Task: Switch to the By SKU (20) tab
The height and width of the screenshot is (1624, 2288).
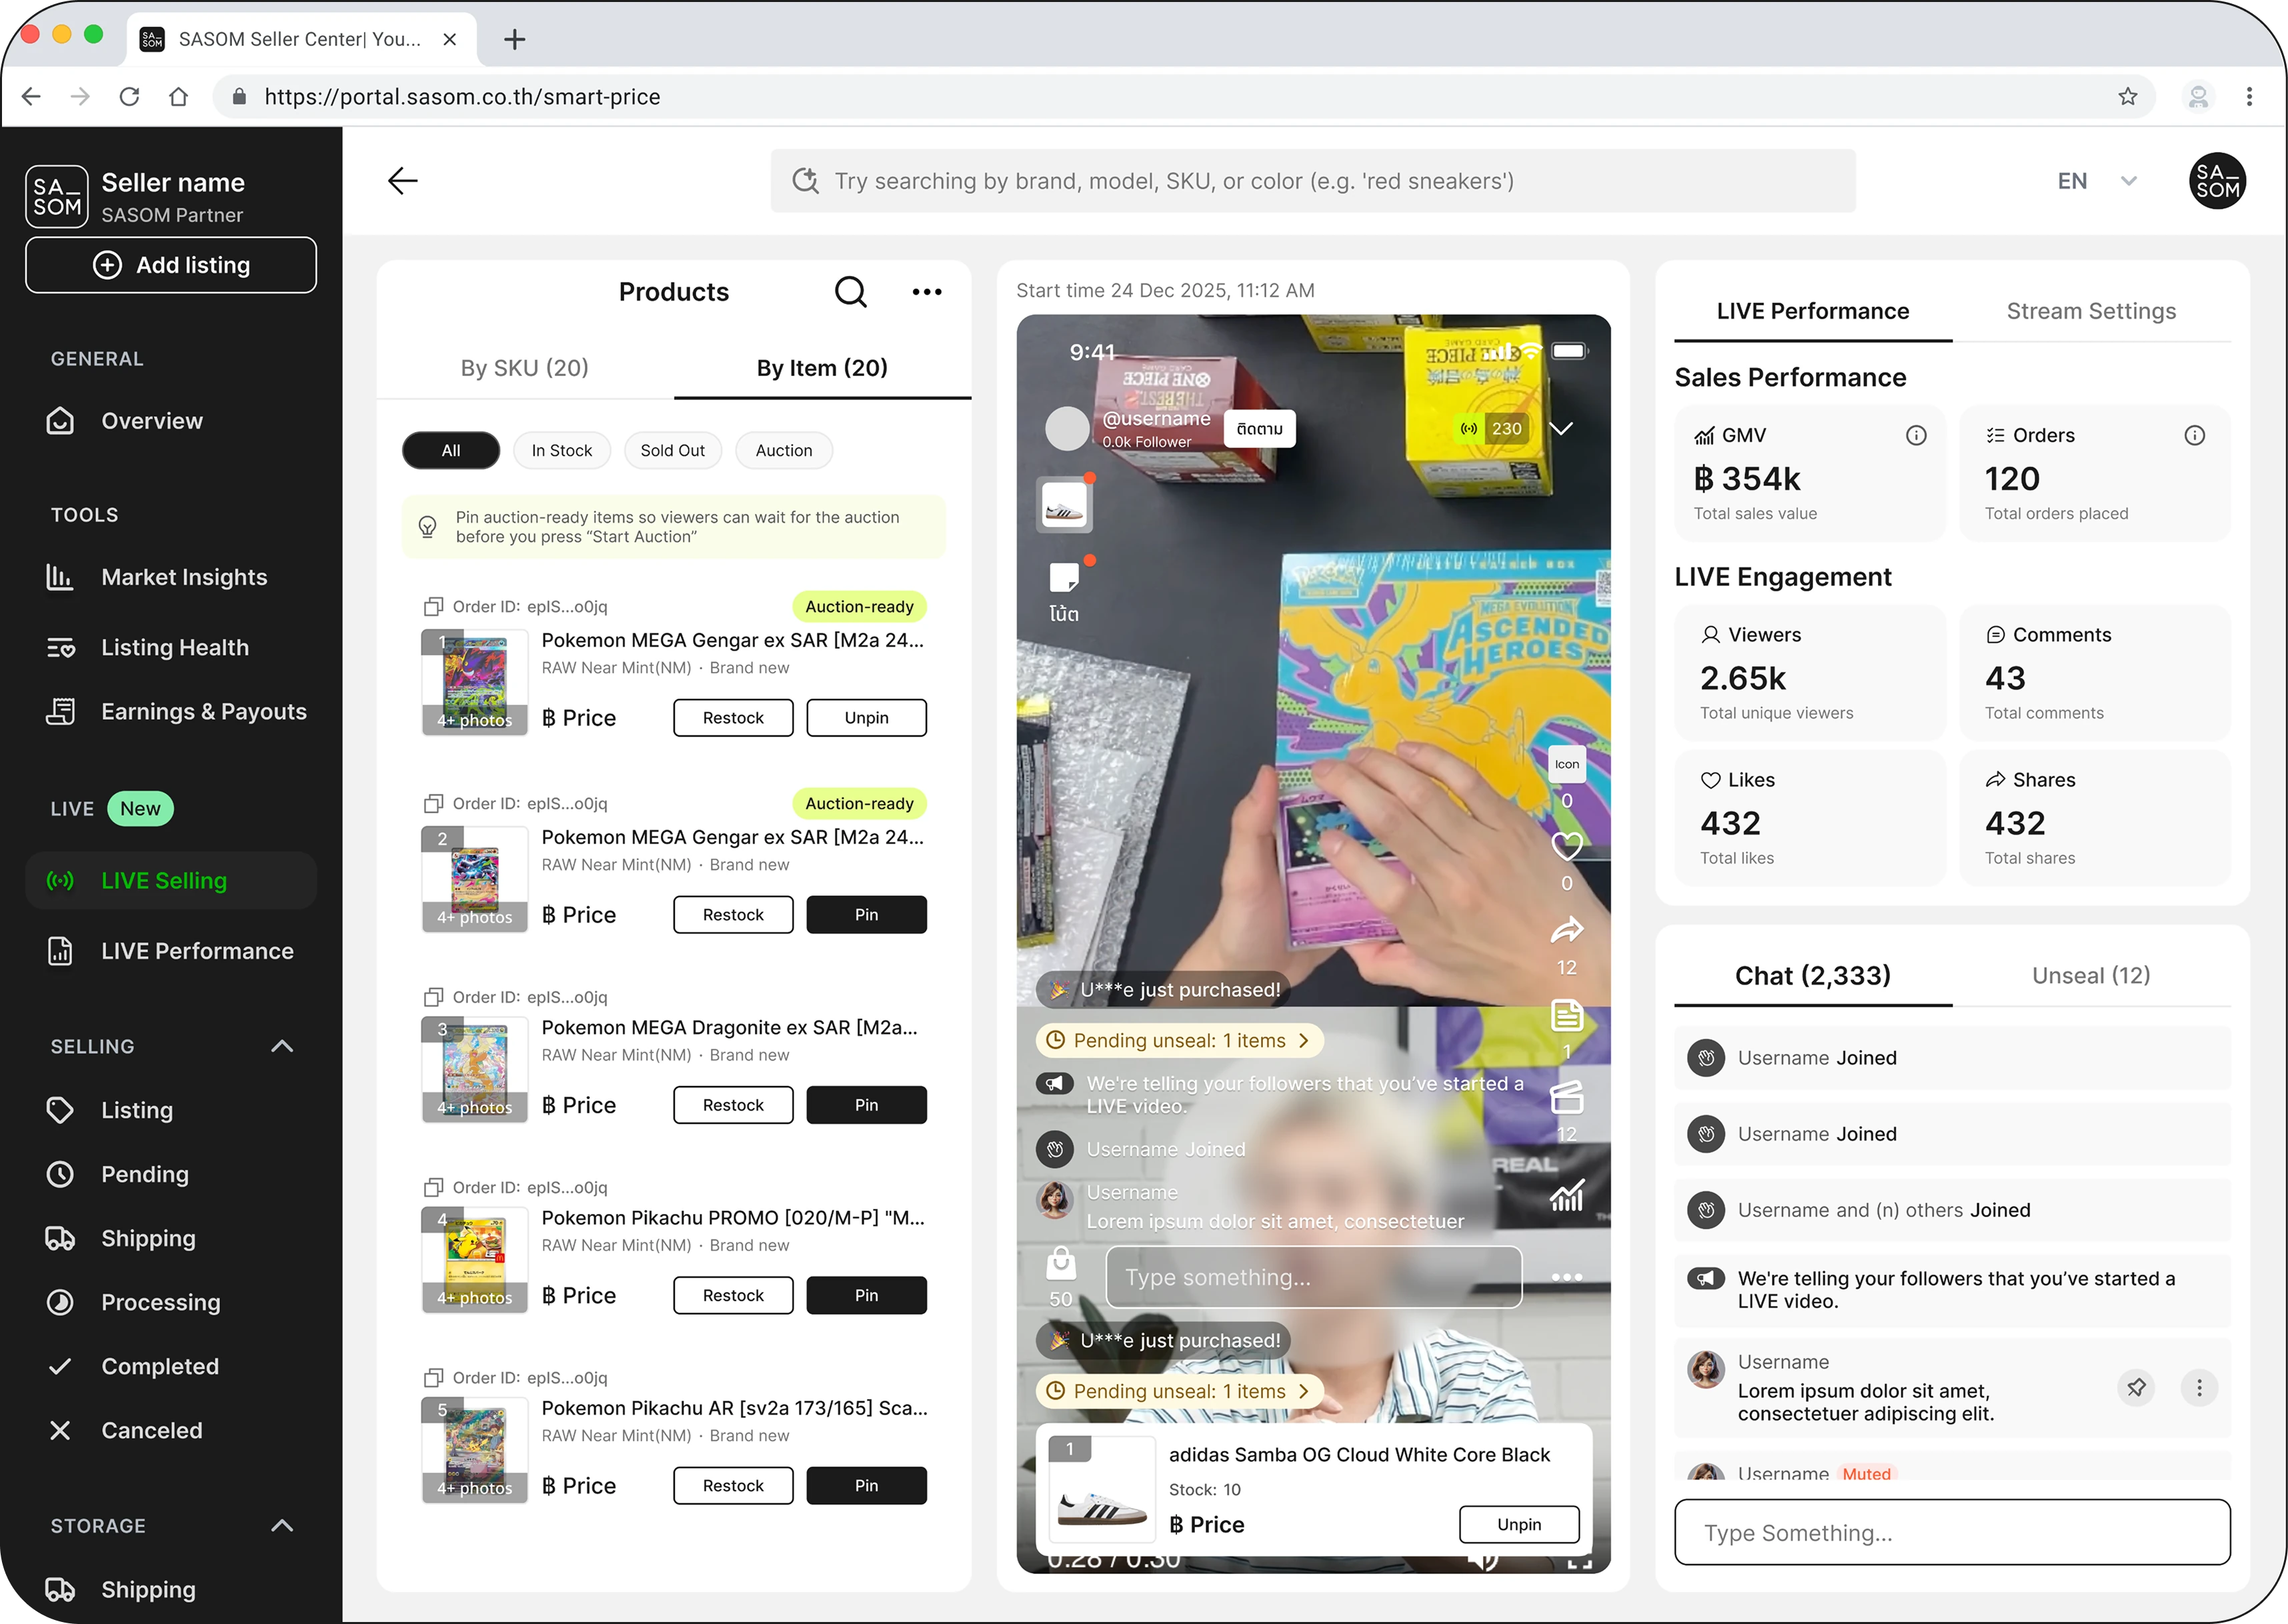Action: click(x=525, y=368)
